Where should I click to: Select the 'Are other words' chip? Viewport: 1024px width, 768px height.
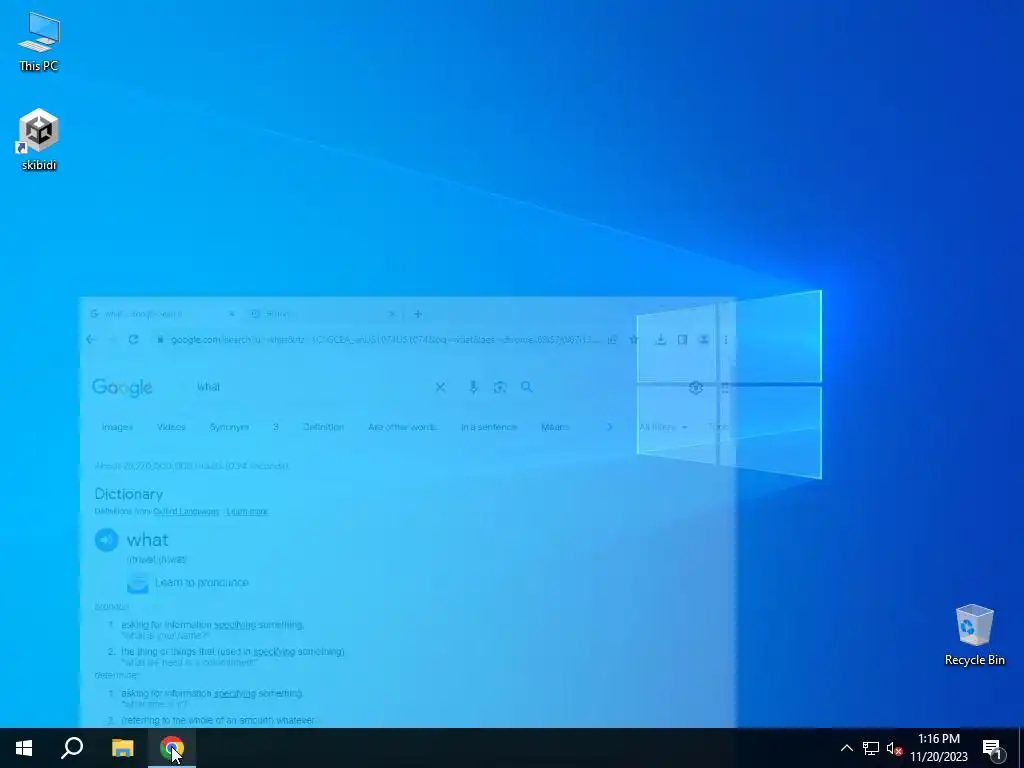(x=402, y=427)
